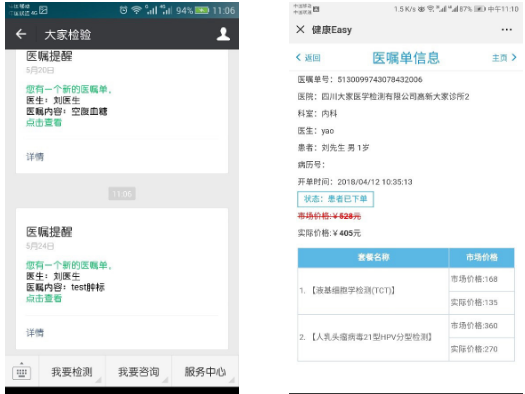Tap the 医嘱单信息 page title

coord(406,58)
